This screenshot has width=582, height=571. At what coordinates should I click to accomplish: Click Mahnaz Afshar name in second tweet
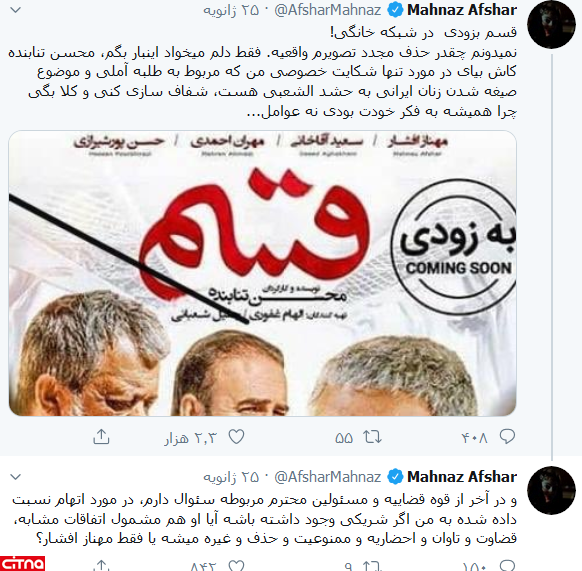tap(462, 477)
